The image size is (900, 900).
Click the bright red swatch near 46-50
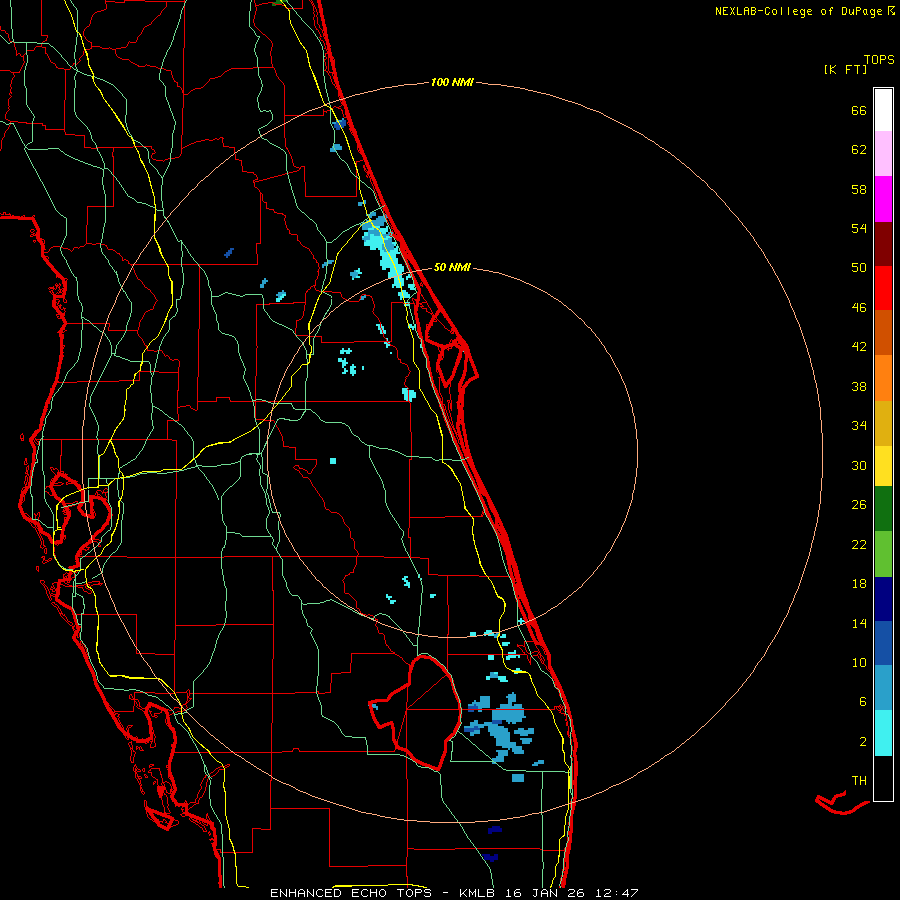(x=883, y=288)
